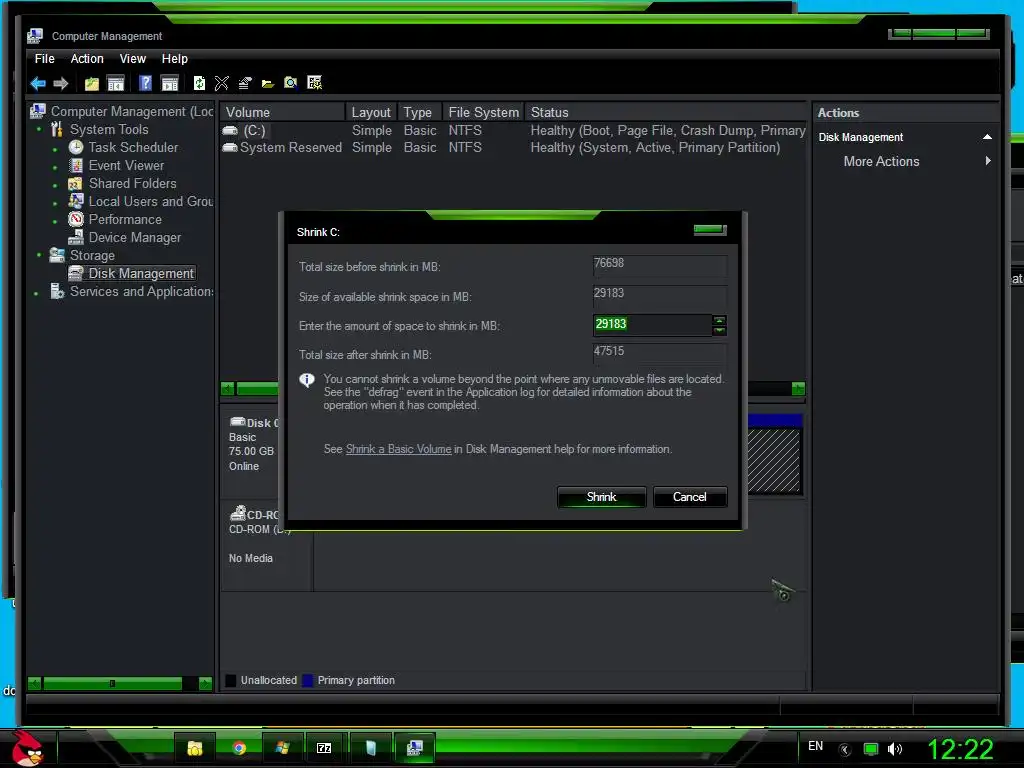Image resolution: width=1024 pixels, height=768 pixels.
Task: Close the Shrink C: dialog
Action: click(710, 230)
